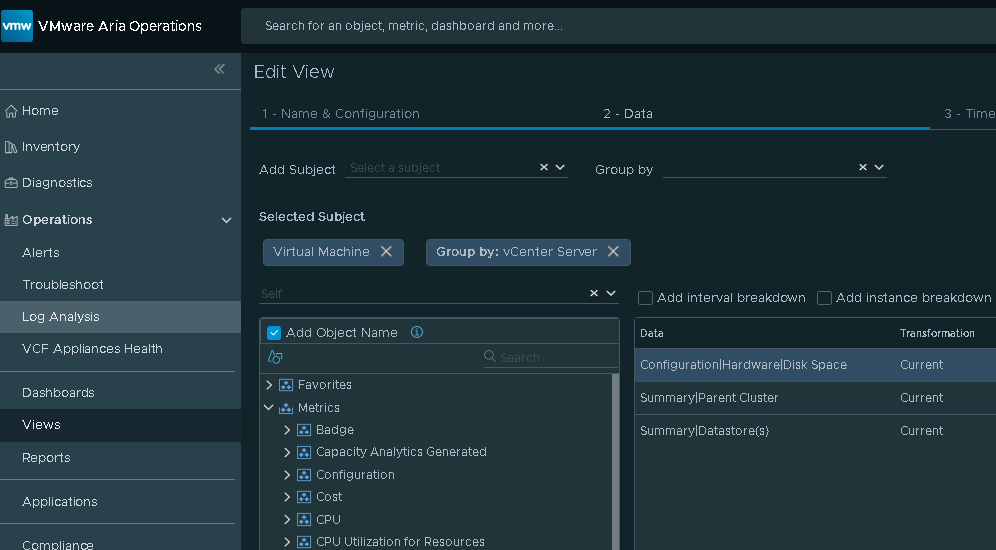
Task: Collapse the Metrics tree node
Action: tap(269, 408)
